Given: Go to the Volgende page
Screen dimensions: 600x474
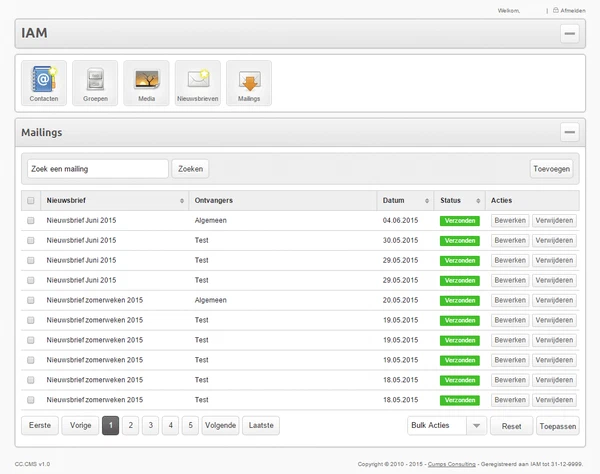Looking at the screenshot, I should (x=220, y=426).
